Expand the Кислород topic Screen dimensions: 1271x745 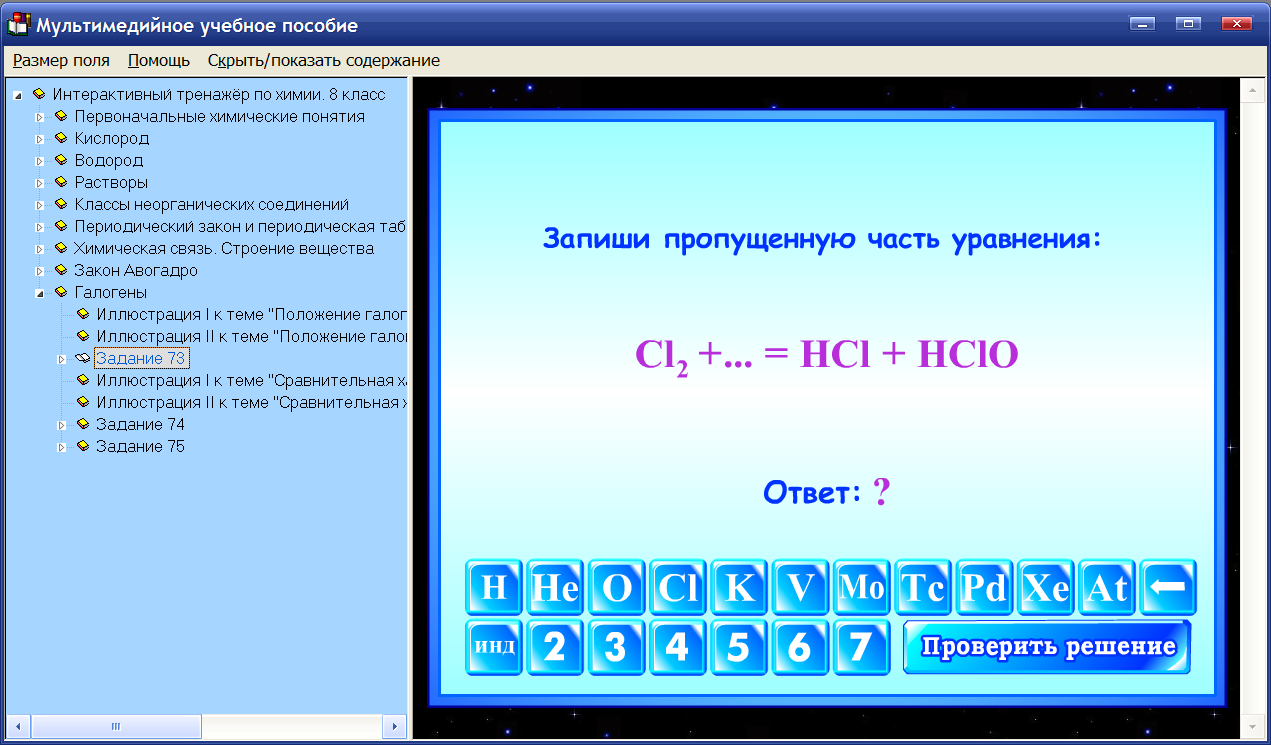[39, 138]
